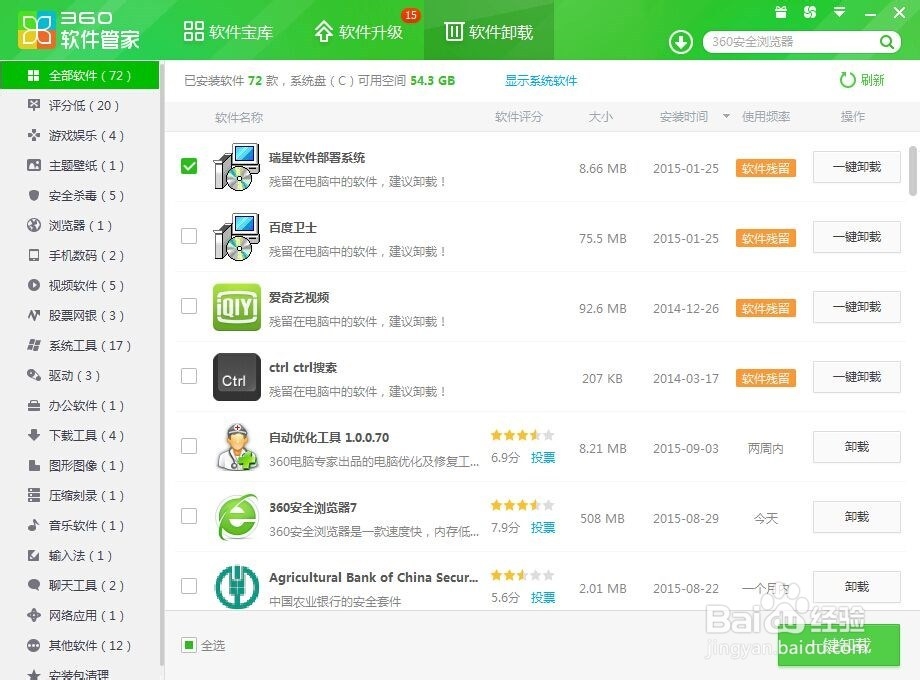The width and height of the screenshot is (920, 680).
Task: Open the title bar main menu dropdown
Action: pyautogui.click(x=840, y=12)
